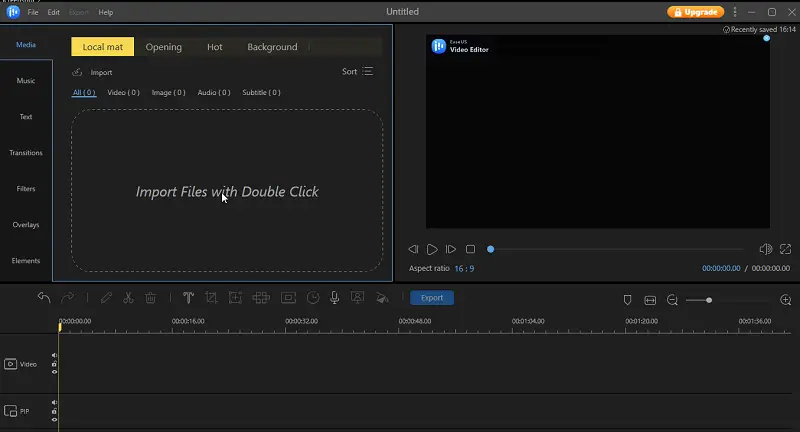This screenshot has height=432, width=800.
Task: Click the Import label
Action: tap(101, 72)
